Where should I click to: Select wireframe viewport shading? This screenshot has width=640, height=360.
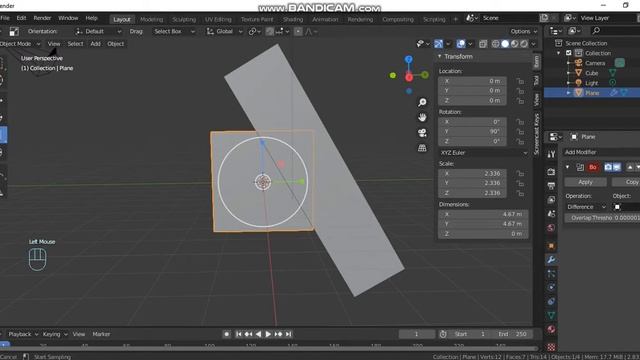pyautogui.click(x=496, y=44)
